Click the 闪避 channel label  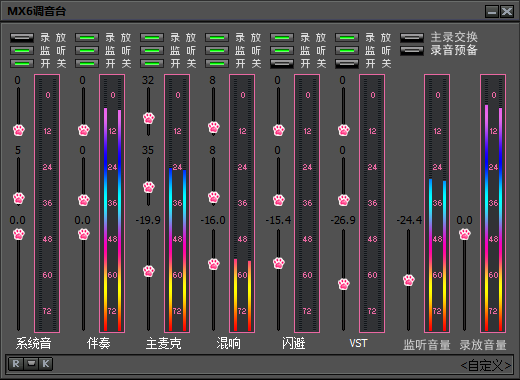[x=293, y=343]
